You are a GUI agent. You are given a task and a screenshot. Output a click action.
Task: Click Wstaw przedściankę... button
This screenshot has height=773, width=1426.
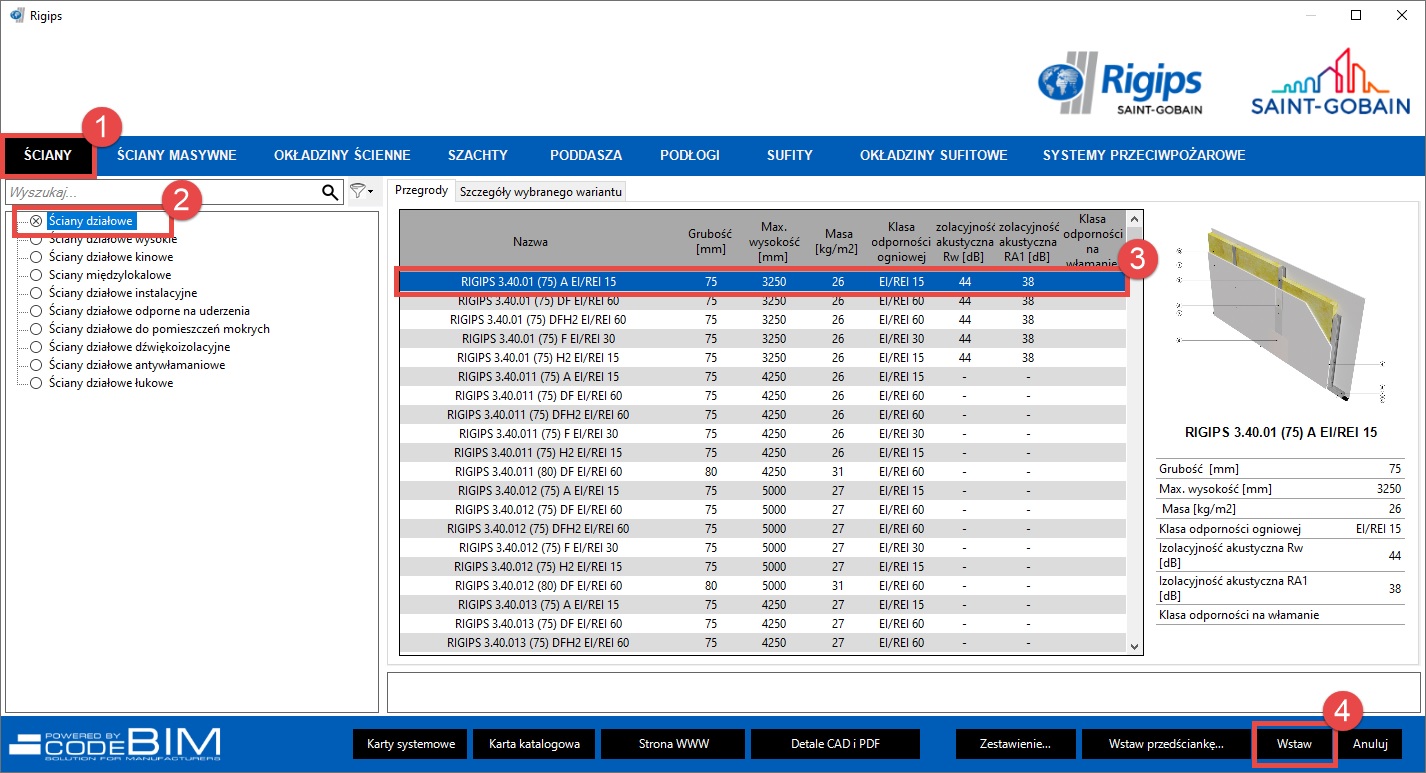[1166, 744]
